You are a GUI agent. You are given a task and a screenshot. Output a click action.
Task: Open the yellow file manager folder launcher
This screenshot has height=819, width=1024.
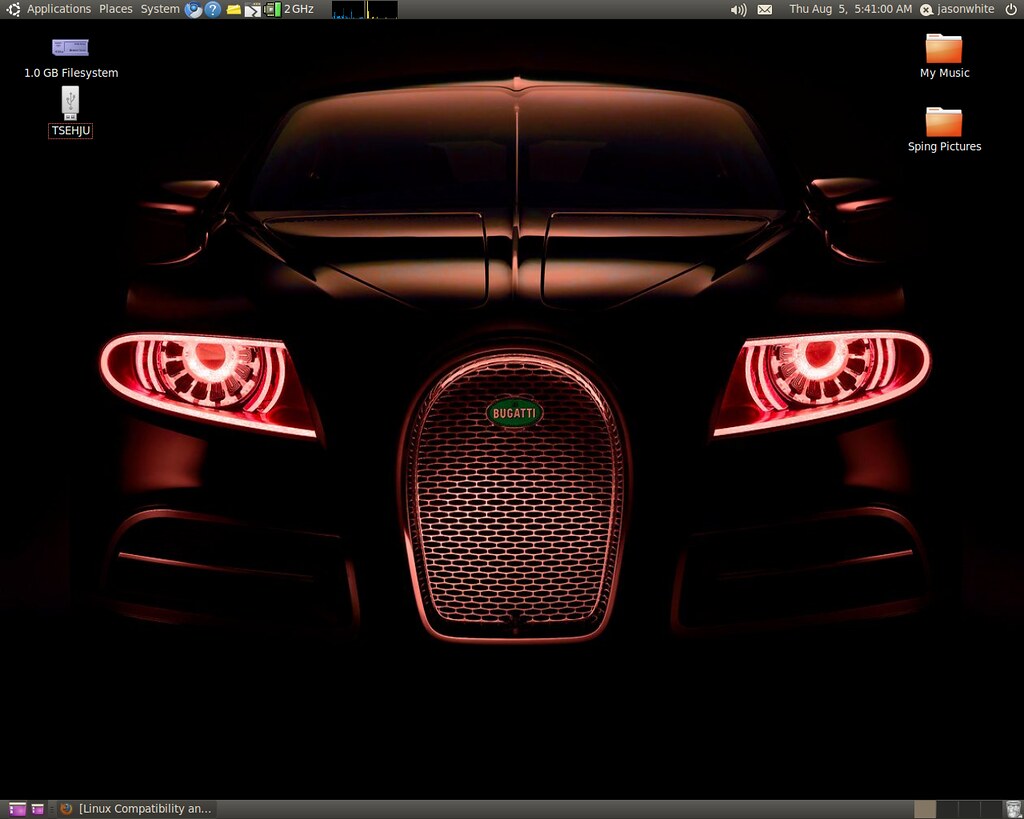tap(233, 9)
